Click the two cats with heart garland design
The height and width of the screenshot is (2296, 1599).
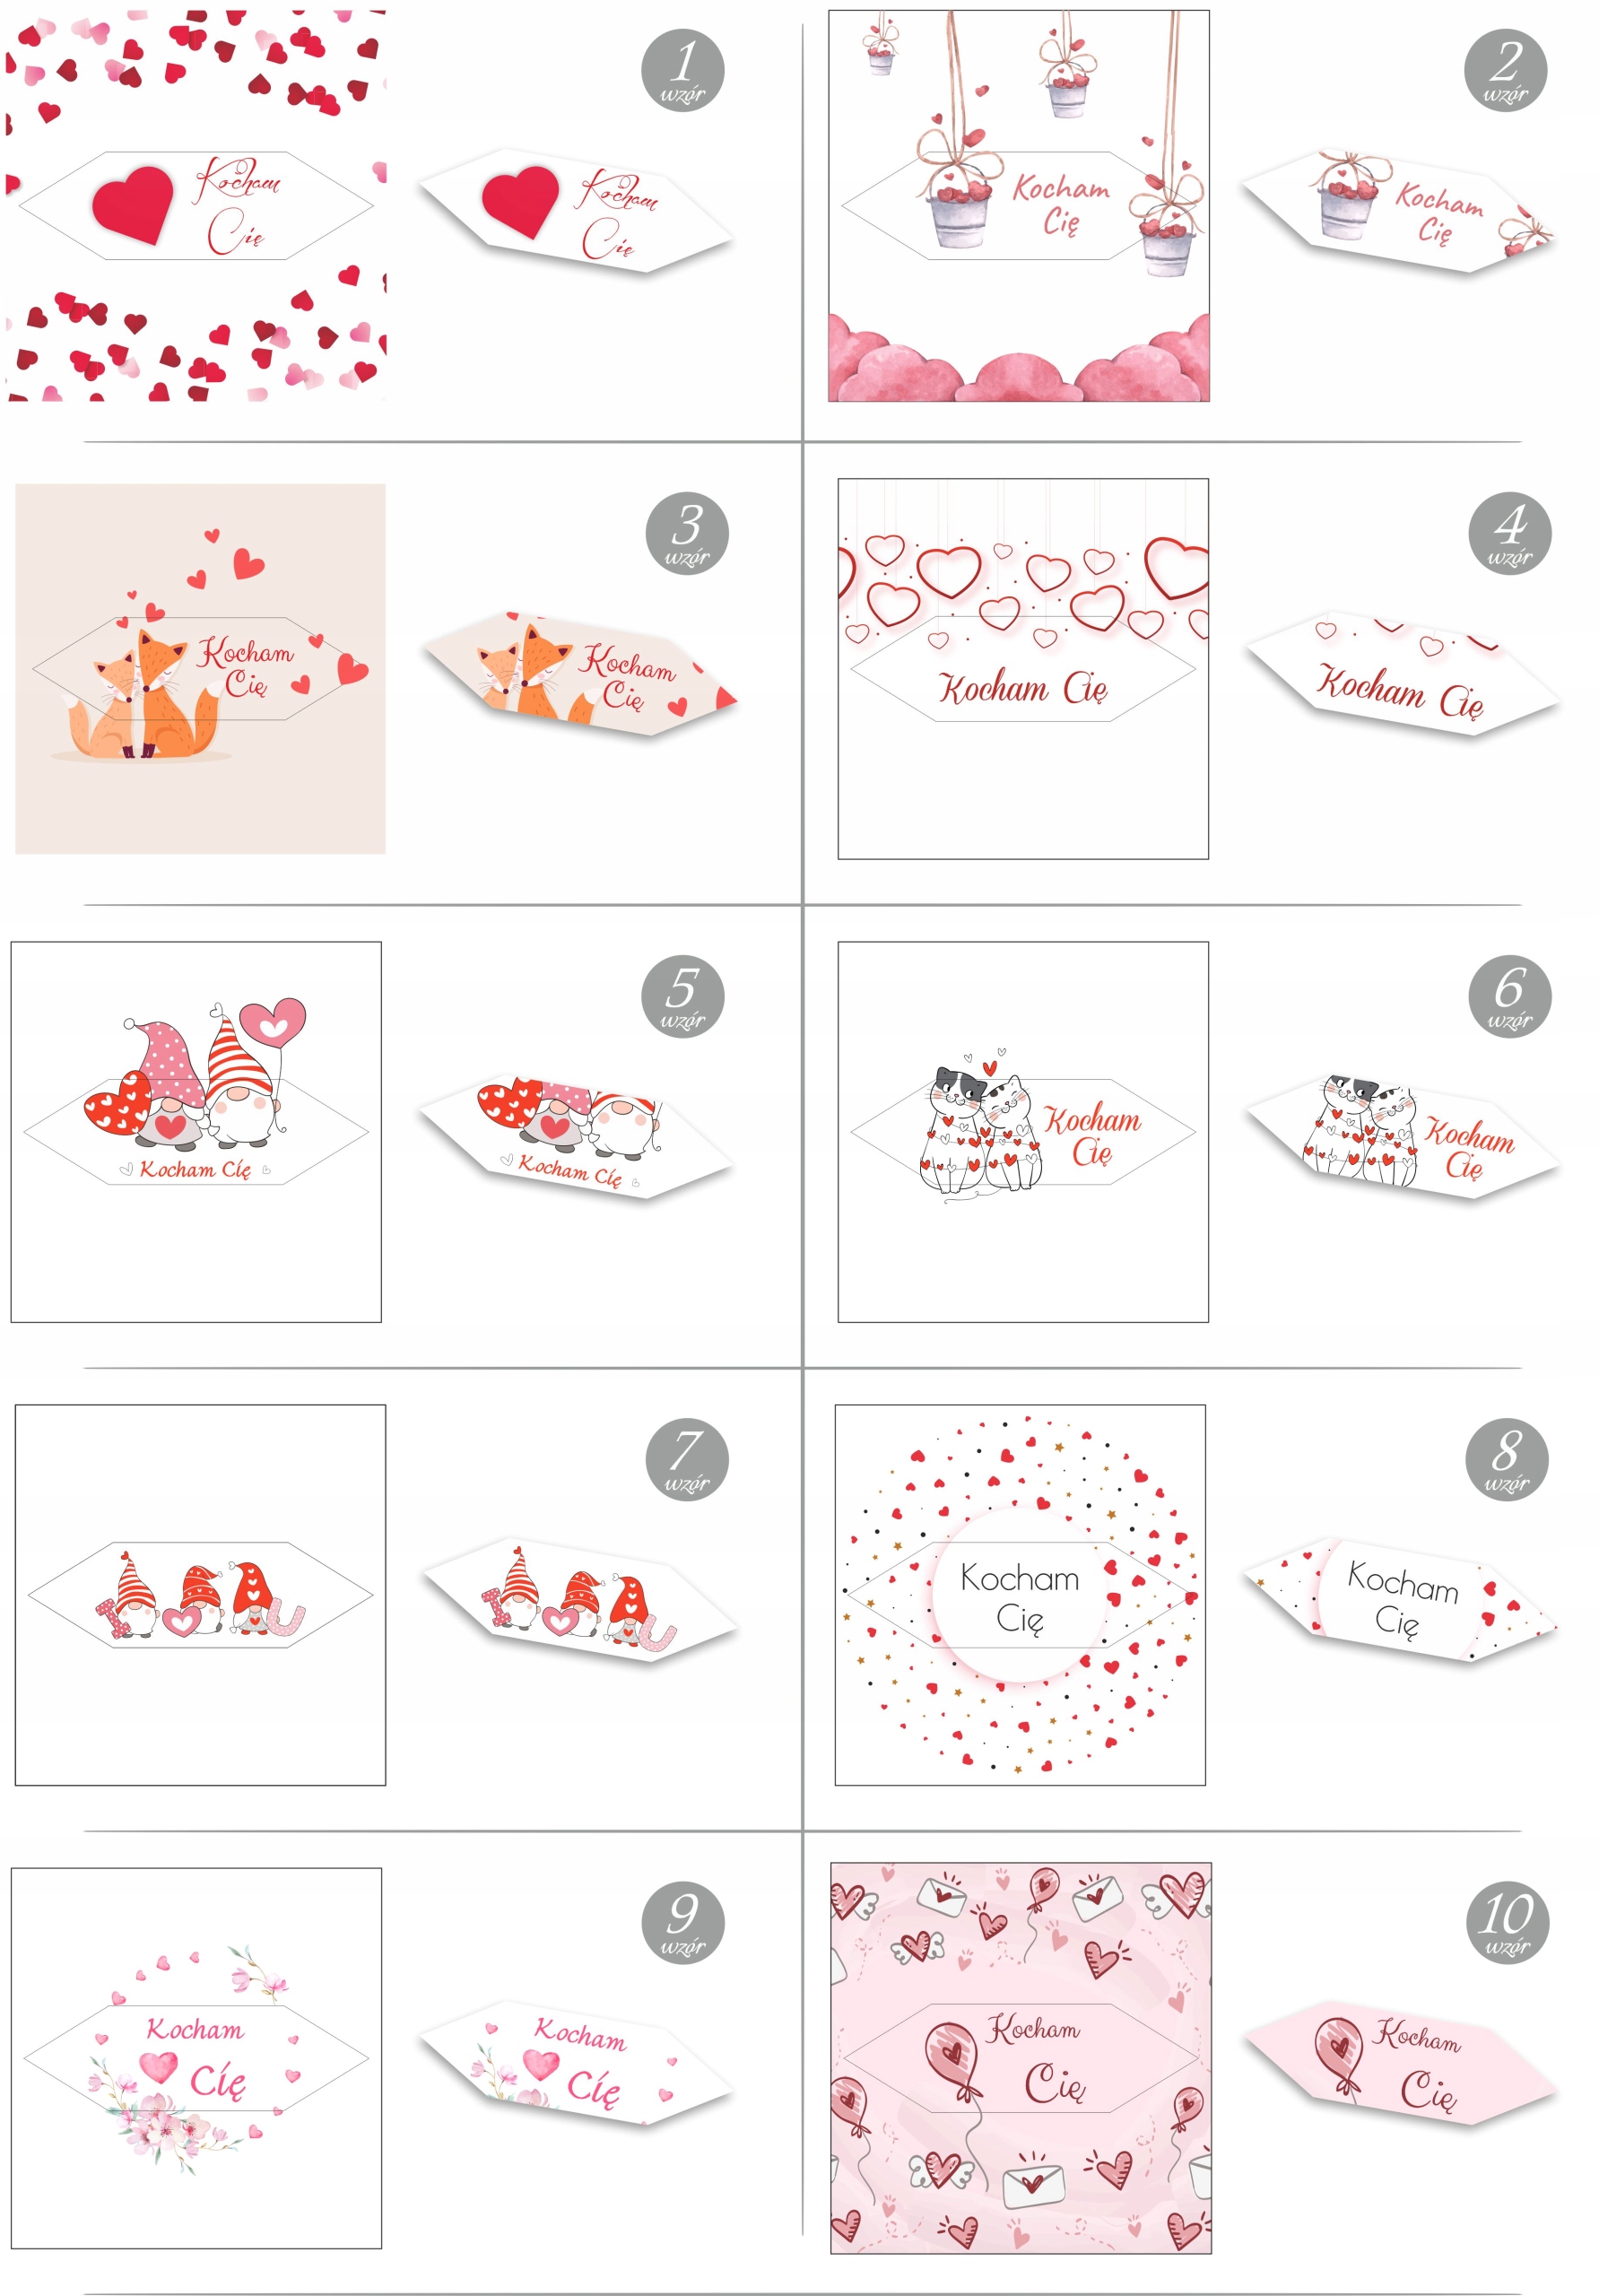pyautogui.click(x=1023, y=1132)
